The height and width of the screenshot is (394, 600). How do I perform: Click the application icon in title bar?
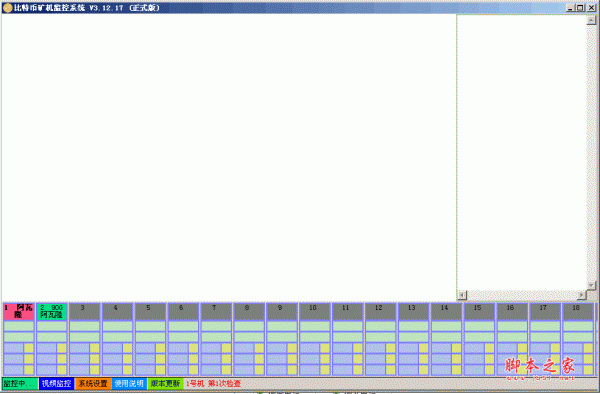tap(8, 8)
